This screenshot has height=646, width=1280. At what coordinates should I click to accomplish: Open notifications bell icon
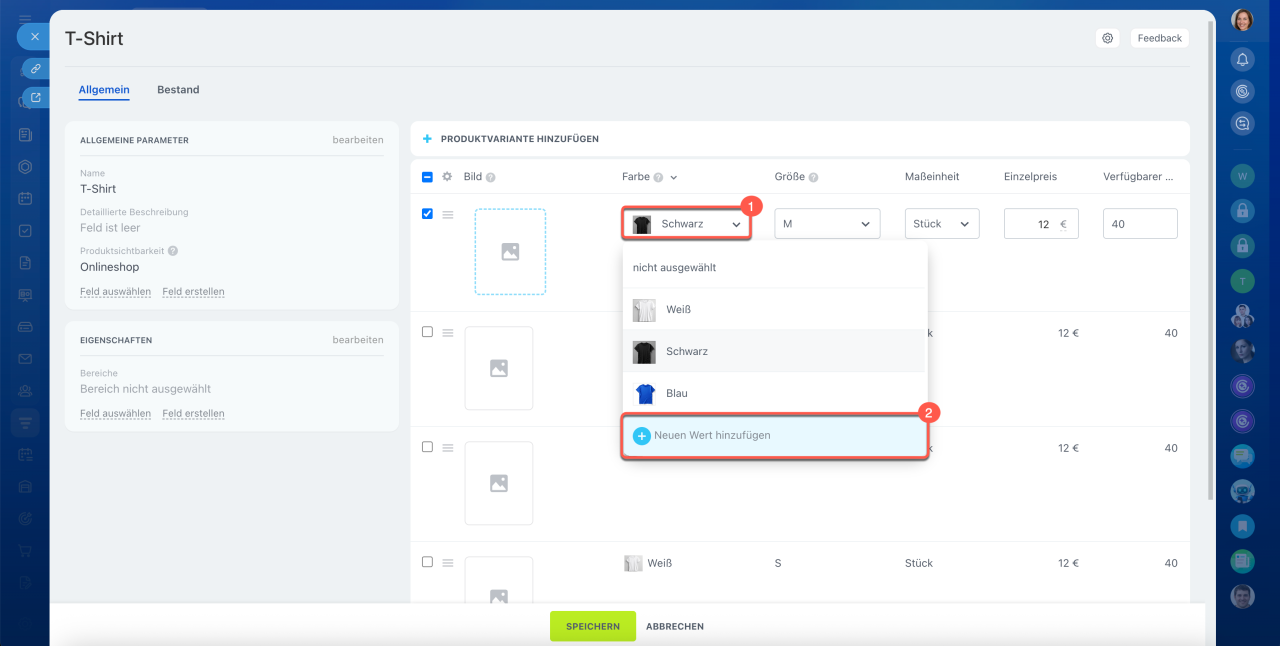[x=1242, y=60]
